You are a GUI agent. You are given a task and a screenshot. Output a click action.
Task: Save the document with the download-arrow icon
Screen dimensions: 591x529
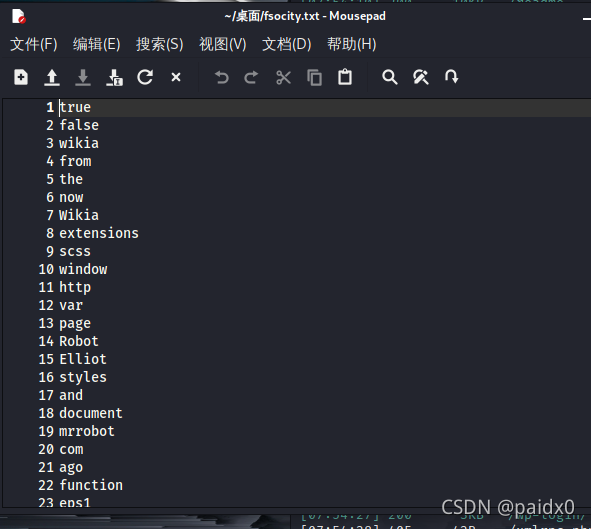pyautogui.click(x=83, y=78)
